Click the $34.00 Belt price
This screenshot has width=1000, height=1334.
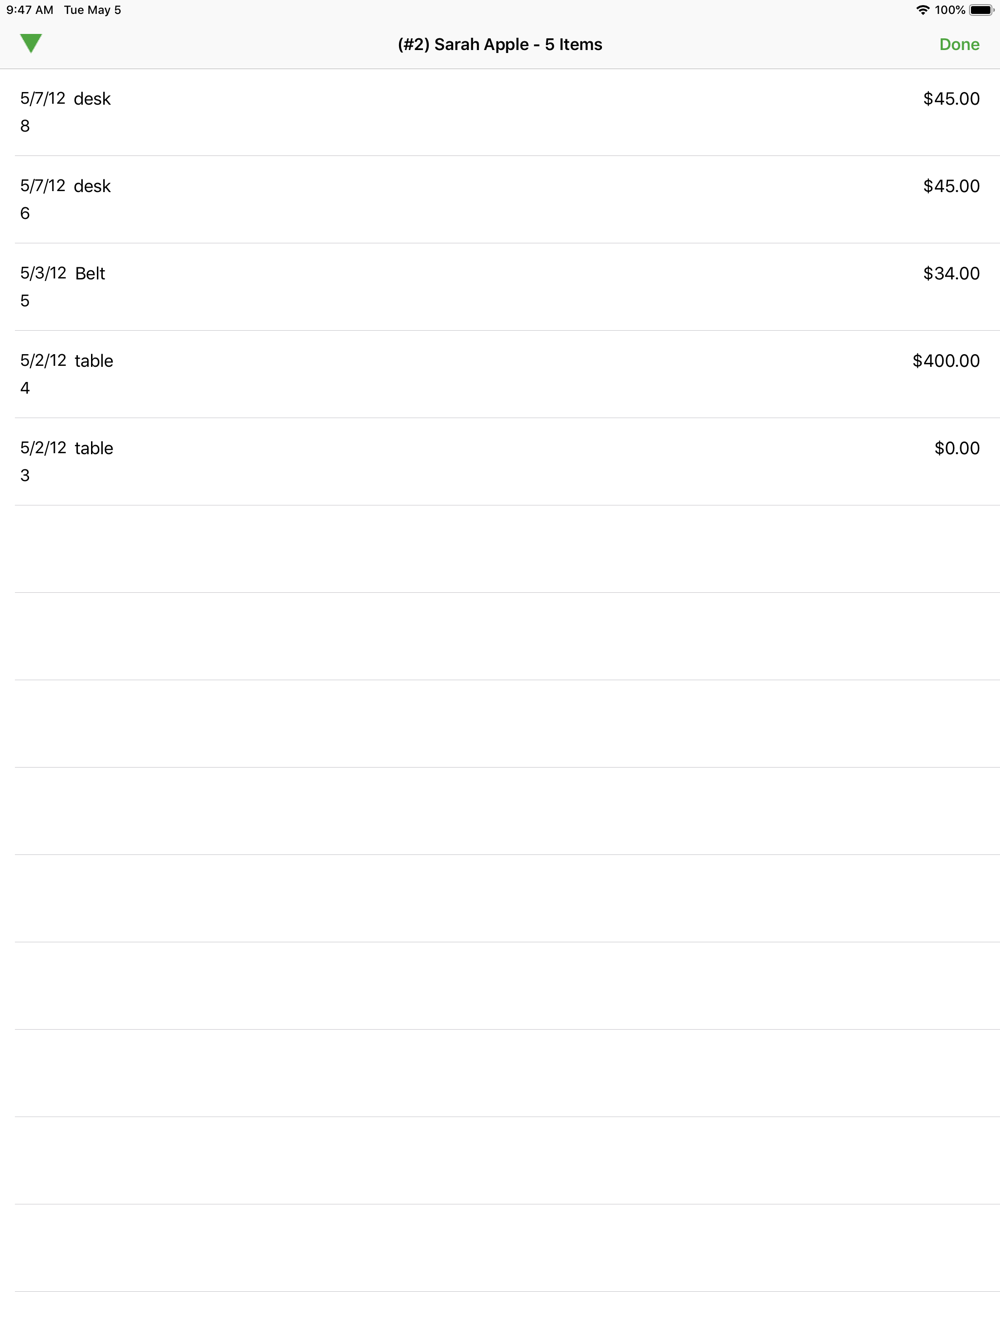951,274
